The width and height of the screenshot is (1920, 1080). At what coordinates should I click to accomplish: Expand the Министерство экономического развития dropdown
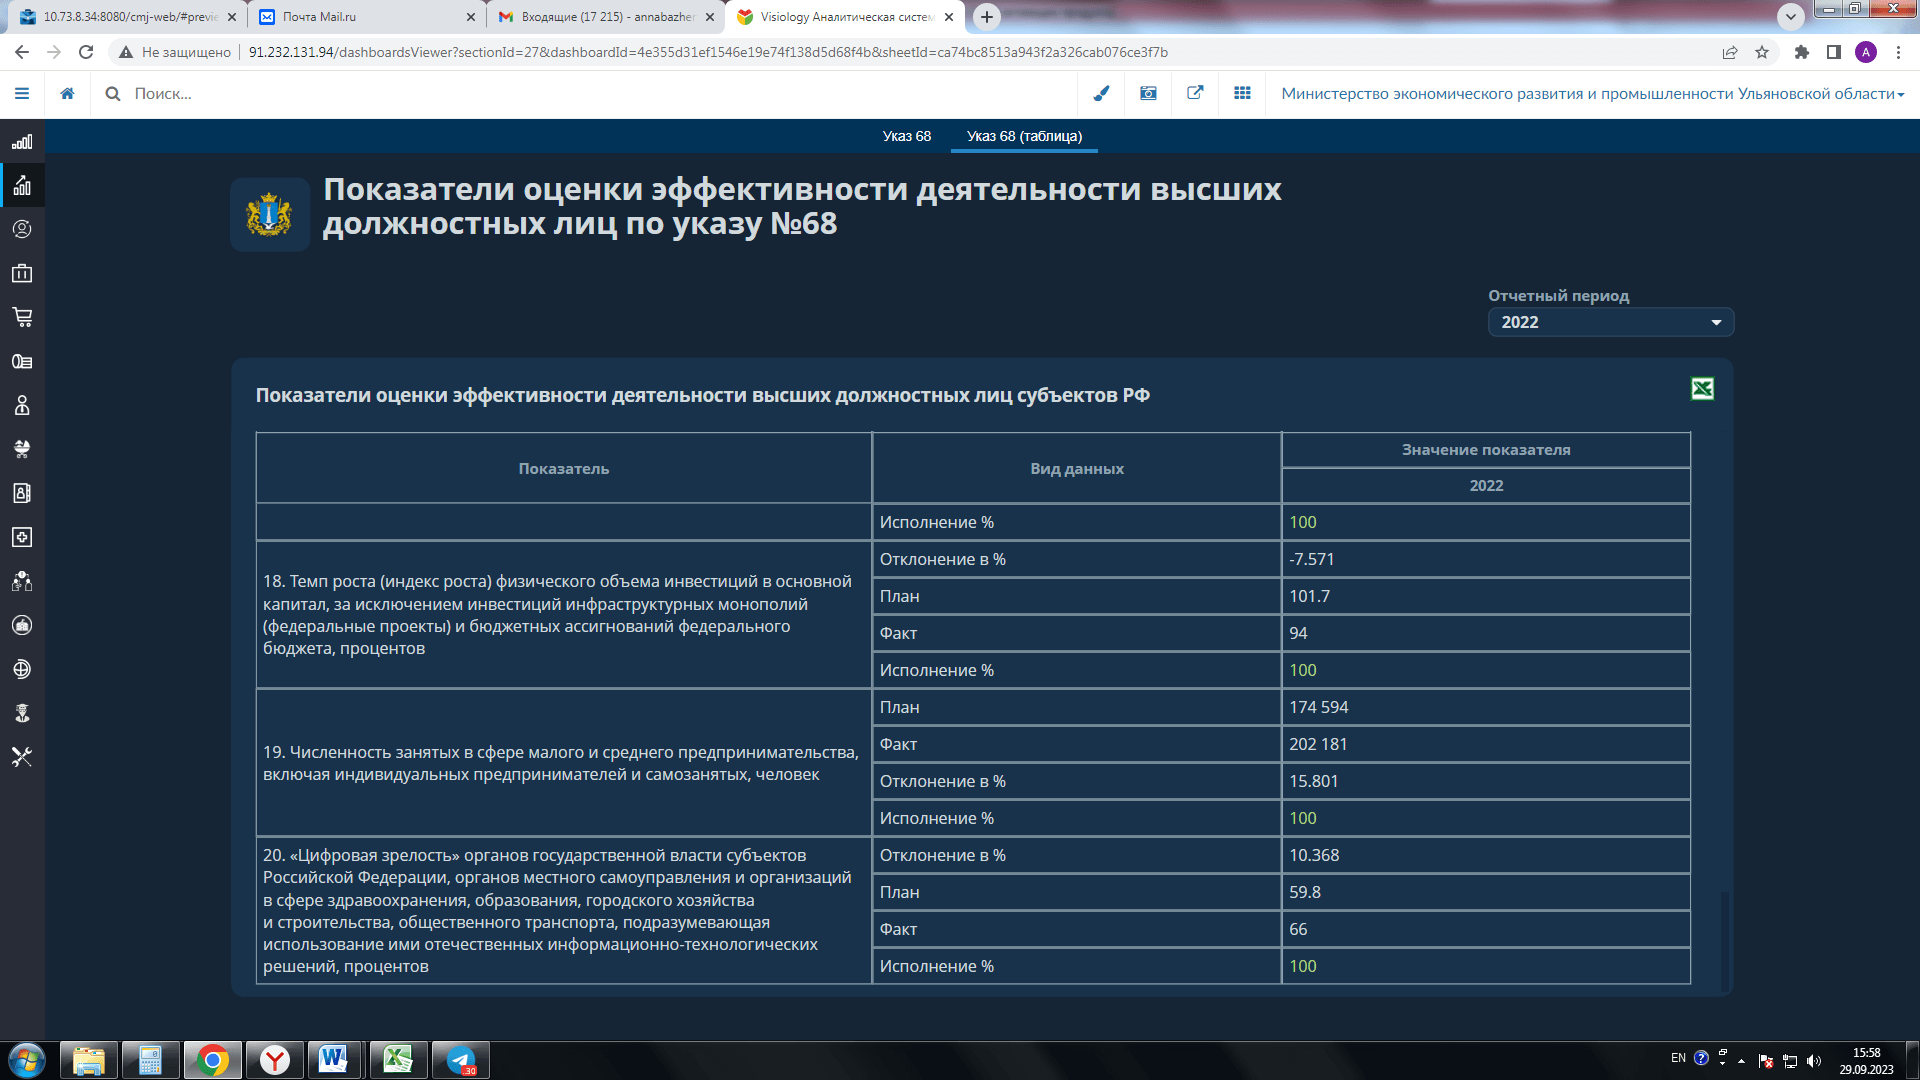(x=1592, y=93)
